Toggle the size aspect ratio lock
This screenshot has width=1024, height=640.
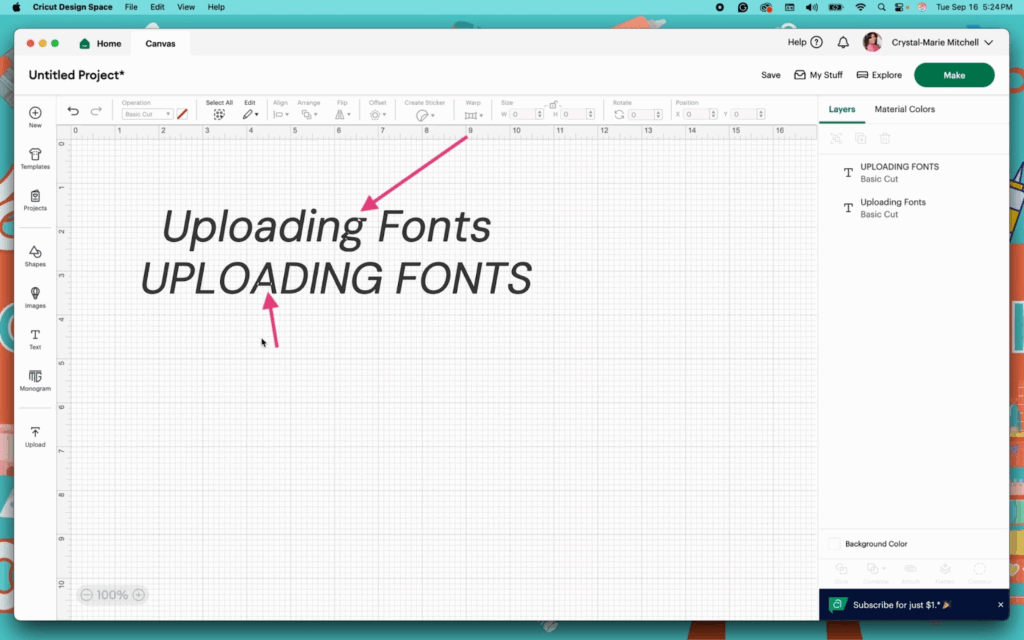pos(553,104)
